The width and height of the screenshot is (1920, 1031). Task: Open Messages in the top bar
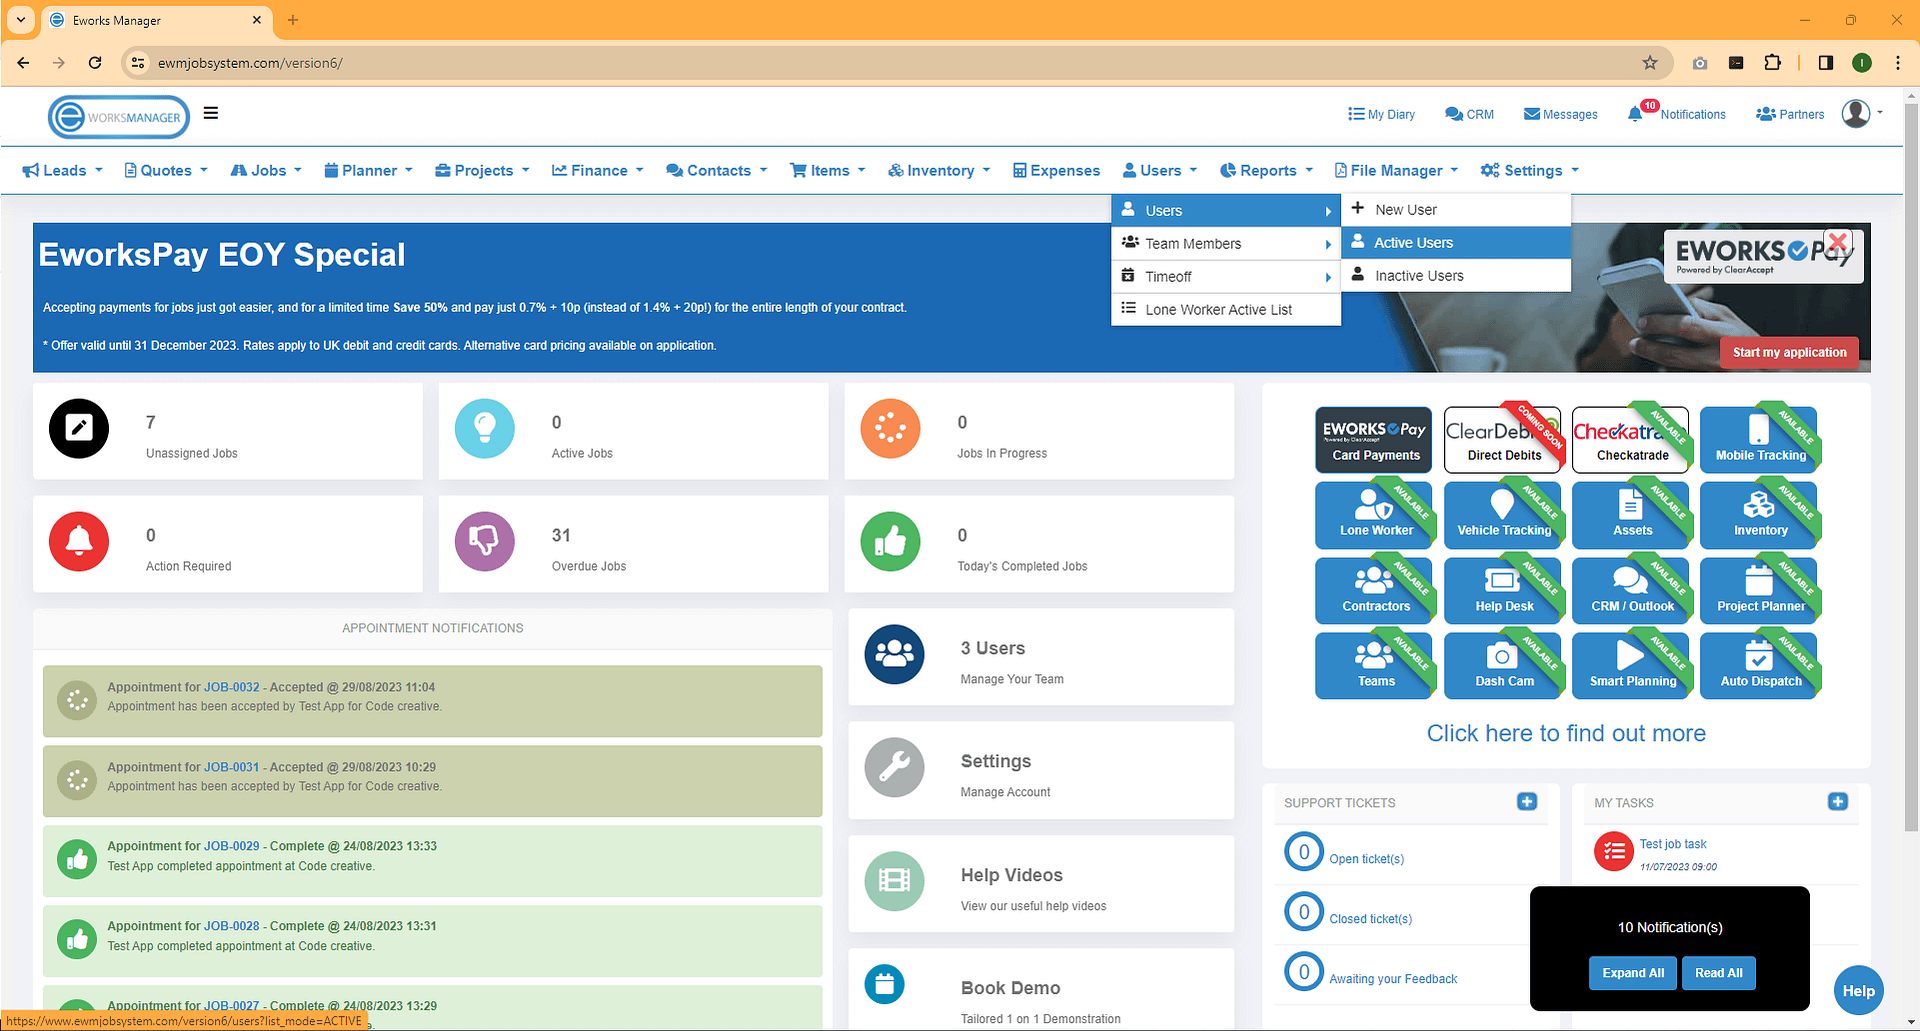tap(1560, 114)
